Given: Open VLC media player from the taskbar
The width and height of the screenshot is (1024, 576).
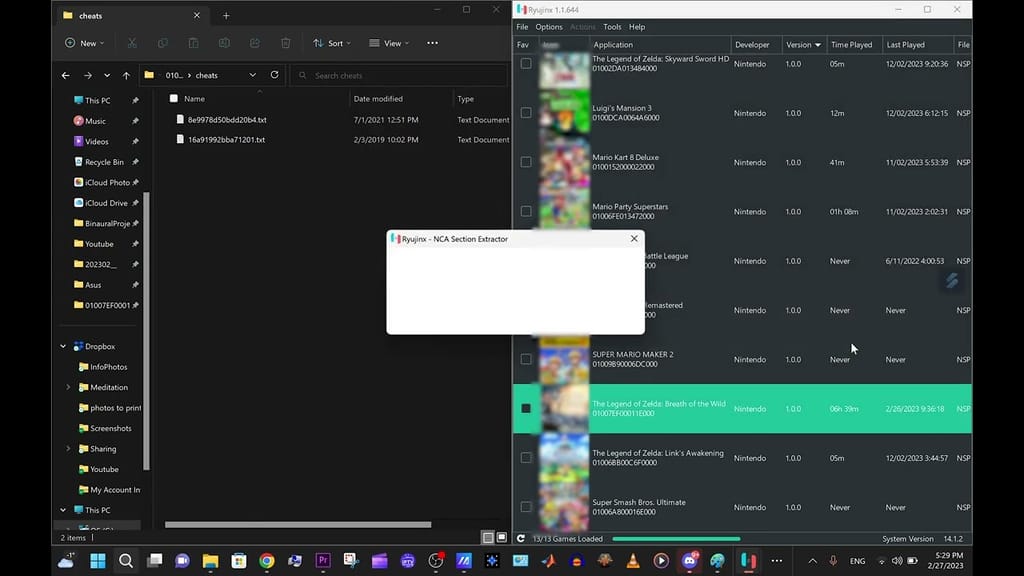Looking at the screenshot, I should point(633,561).
